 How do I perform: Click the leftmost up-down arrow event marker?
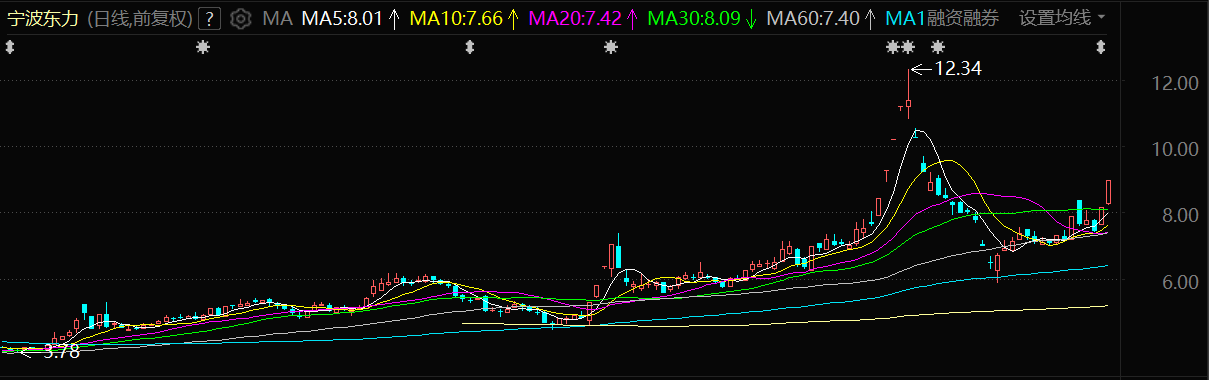pos(10,47)
